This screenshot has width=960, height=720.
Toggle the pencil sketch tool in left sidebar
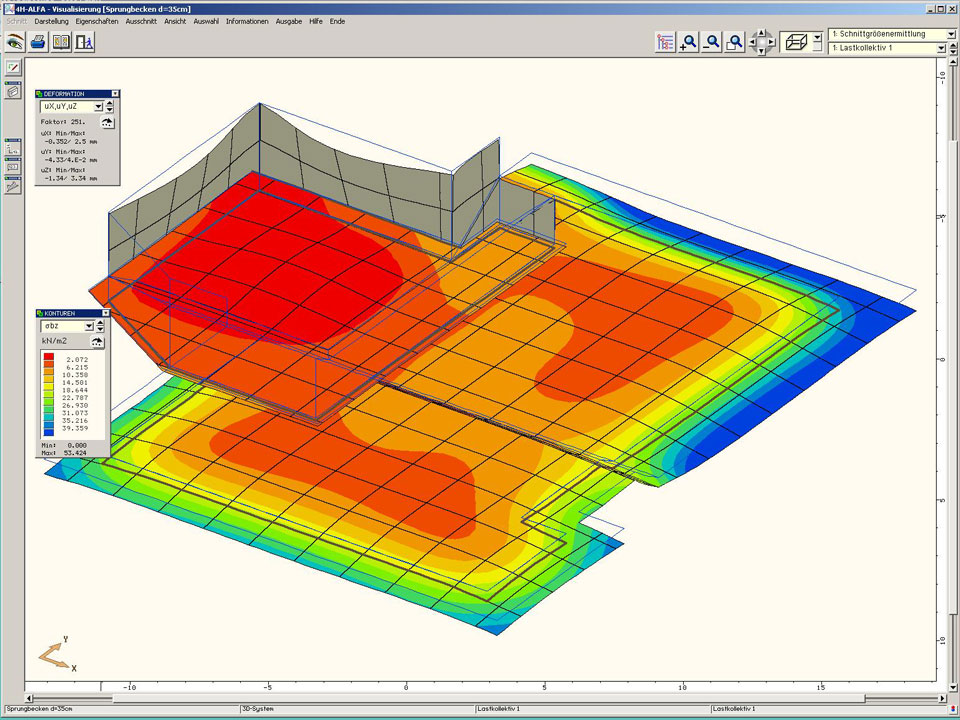pyautogui.click(x=13, y=68)
